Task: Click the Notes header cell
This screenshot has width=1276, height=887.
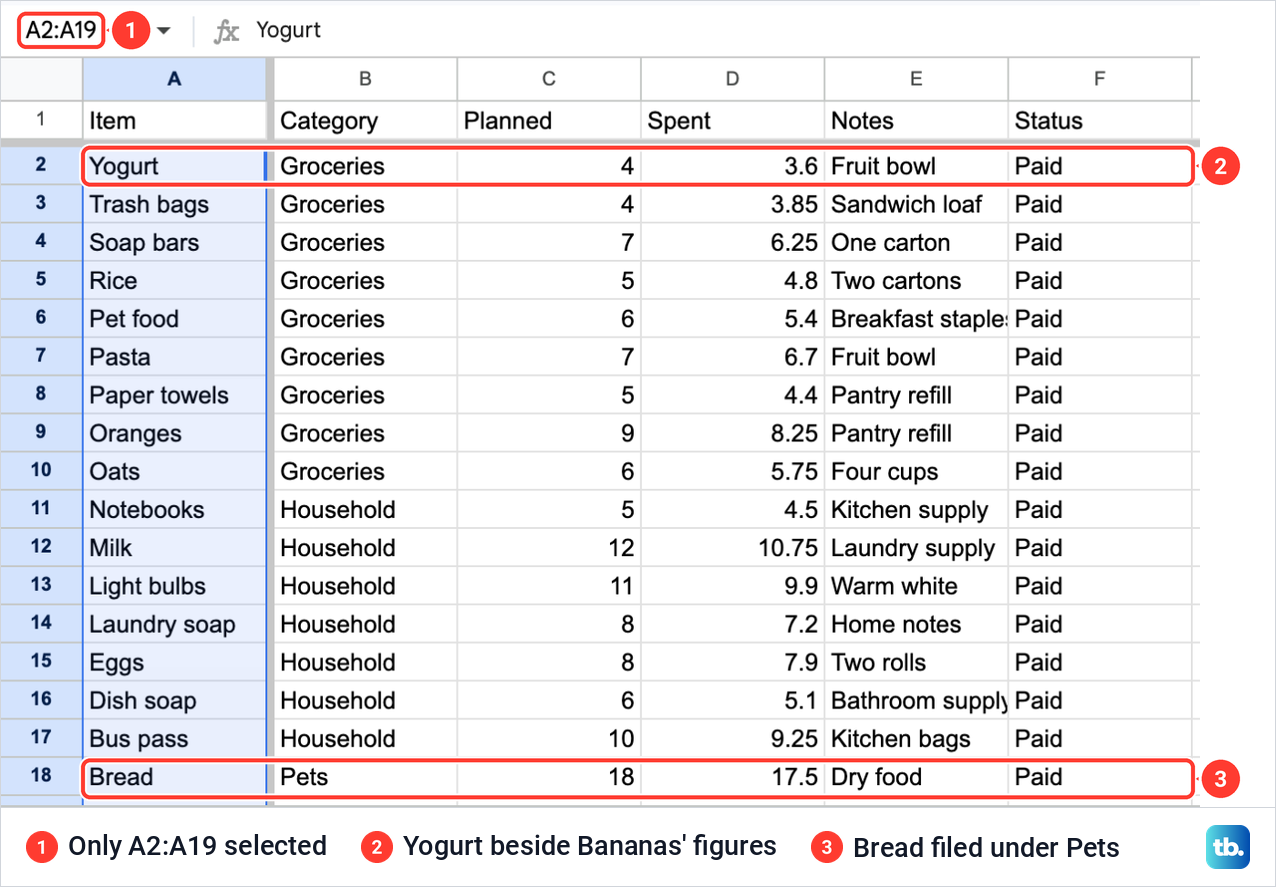Action: [x=916, y=120]
